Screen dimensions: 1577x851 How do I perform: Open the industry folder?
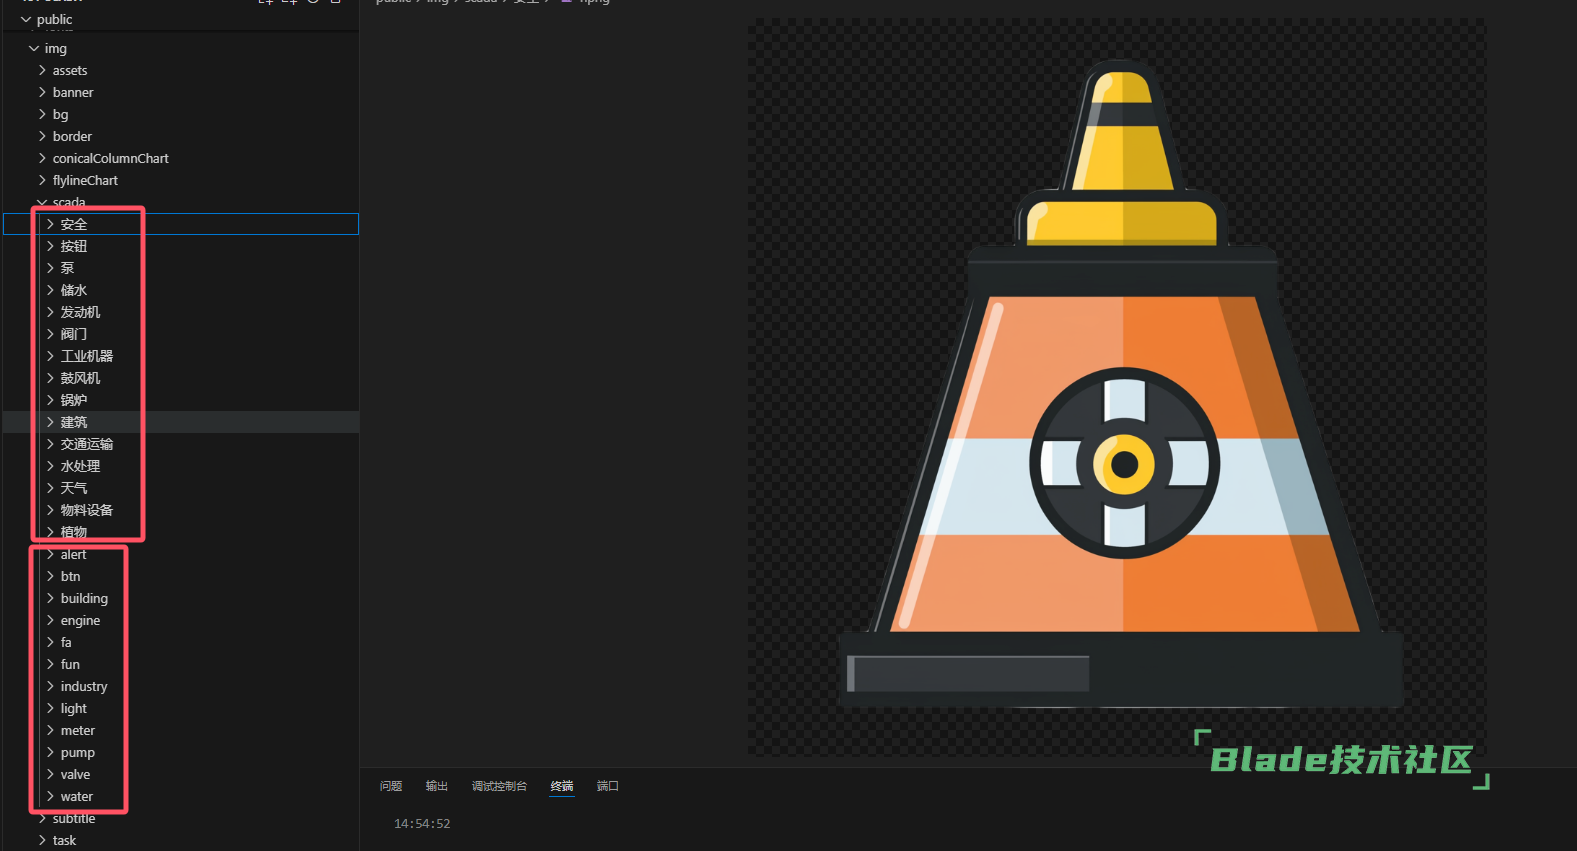83,686
